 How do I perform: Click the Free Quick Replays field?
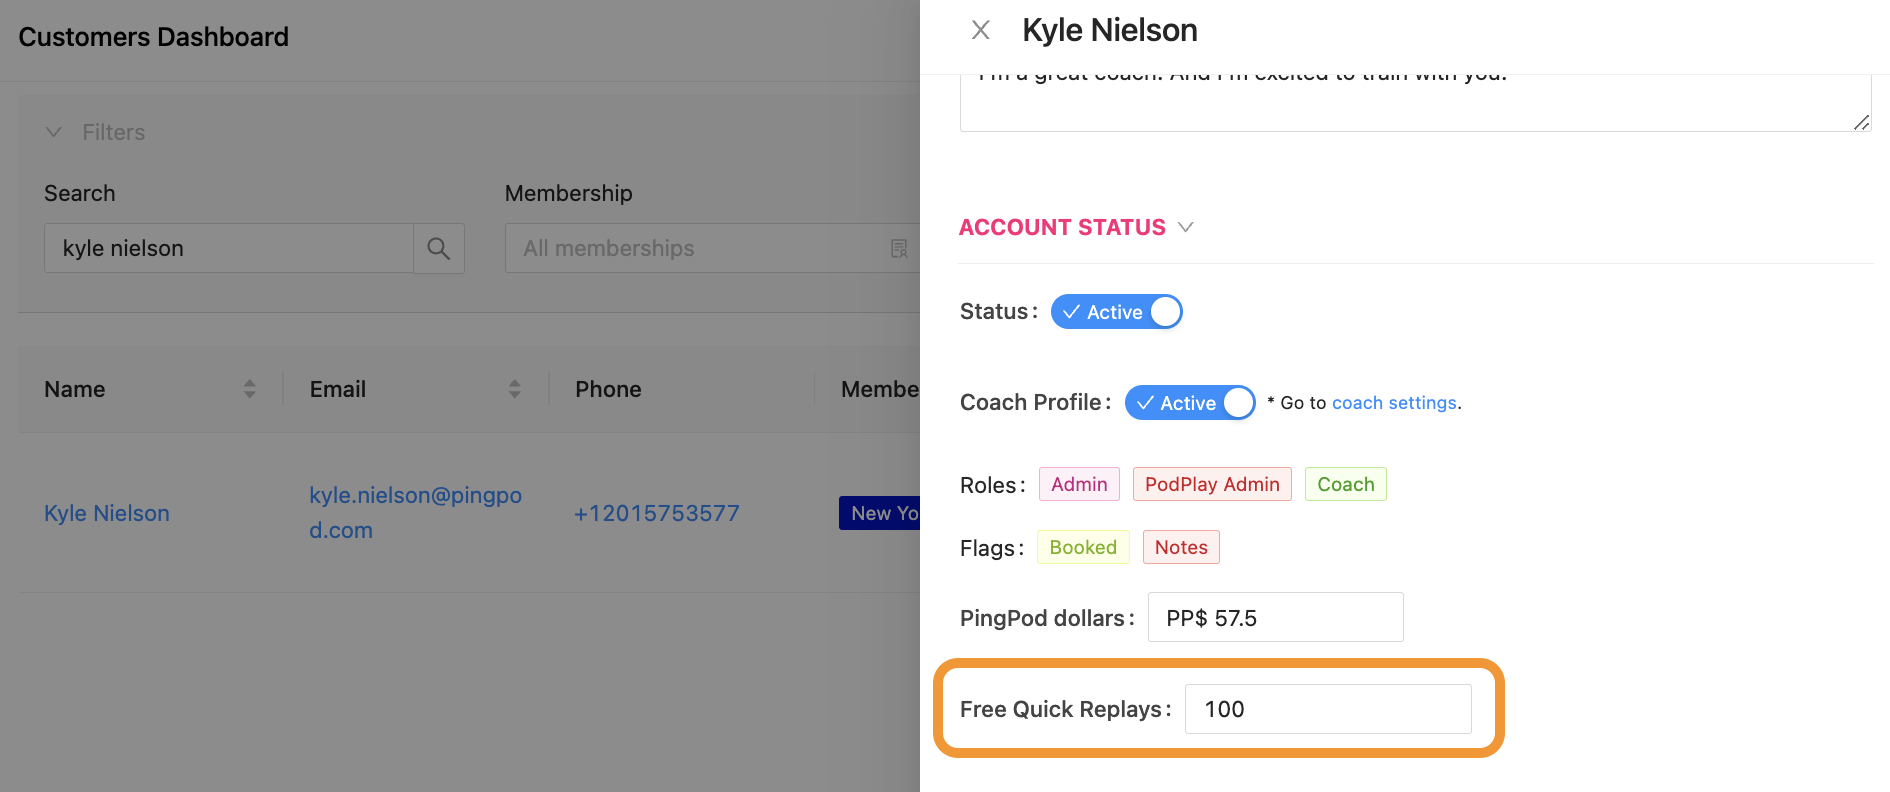tap(1327, 709)
